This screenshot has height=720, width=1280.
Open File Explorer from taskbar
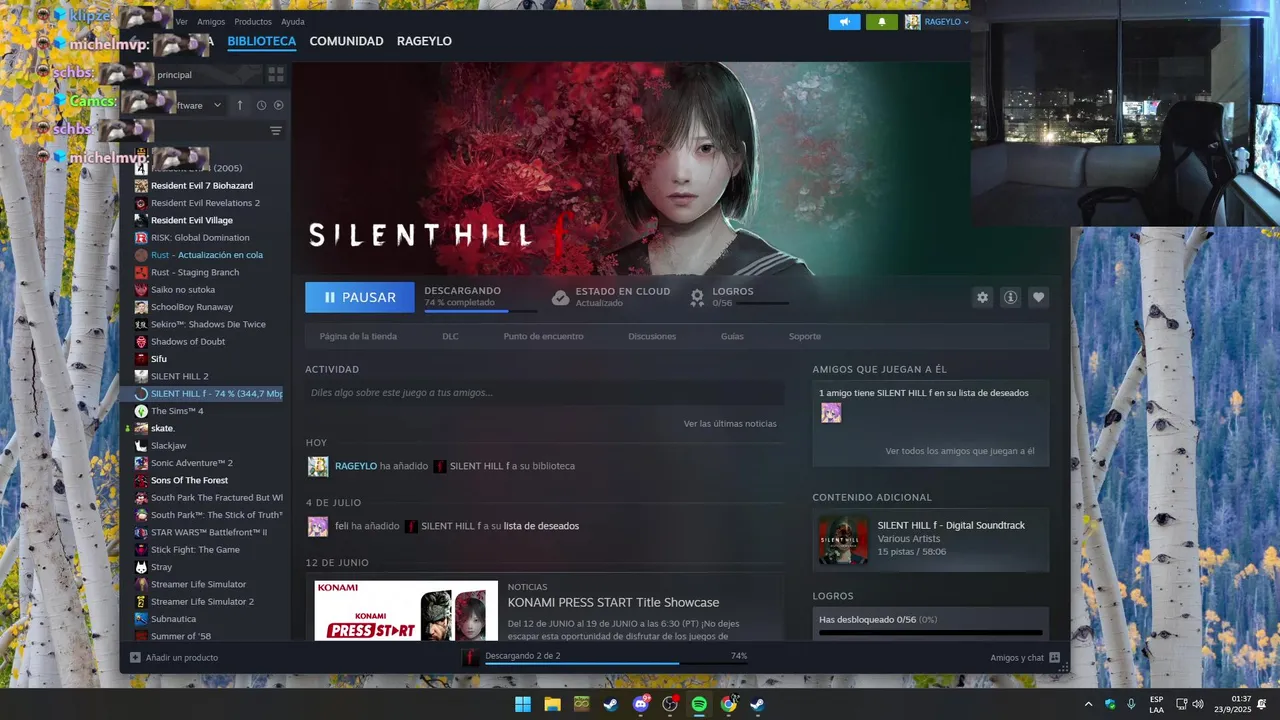[552, 704]
